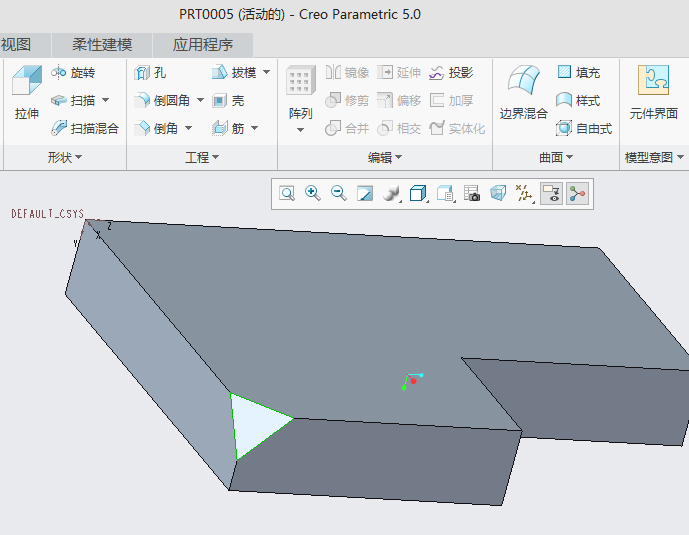Image resolution: width=689 pixels, height=535 pixels.
Task: Open the 扫描混合 (Swept Blend) tool
Action: point(85,128)
